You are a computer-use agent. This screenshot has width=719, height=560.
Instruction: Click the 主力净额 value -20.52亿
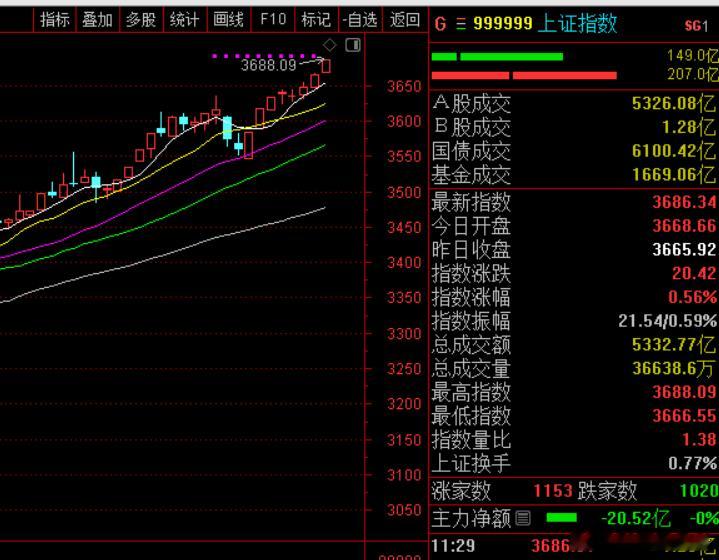click(x=636, y=518)
